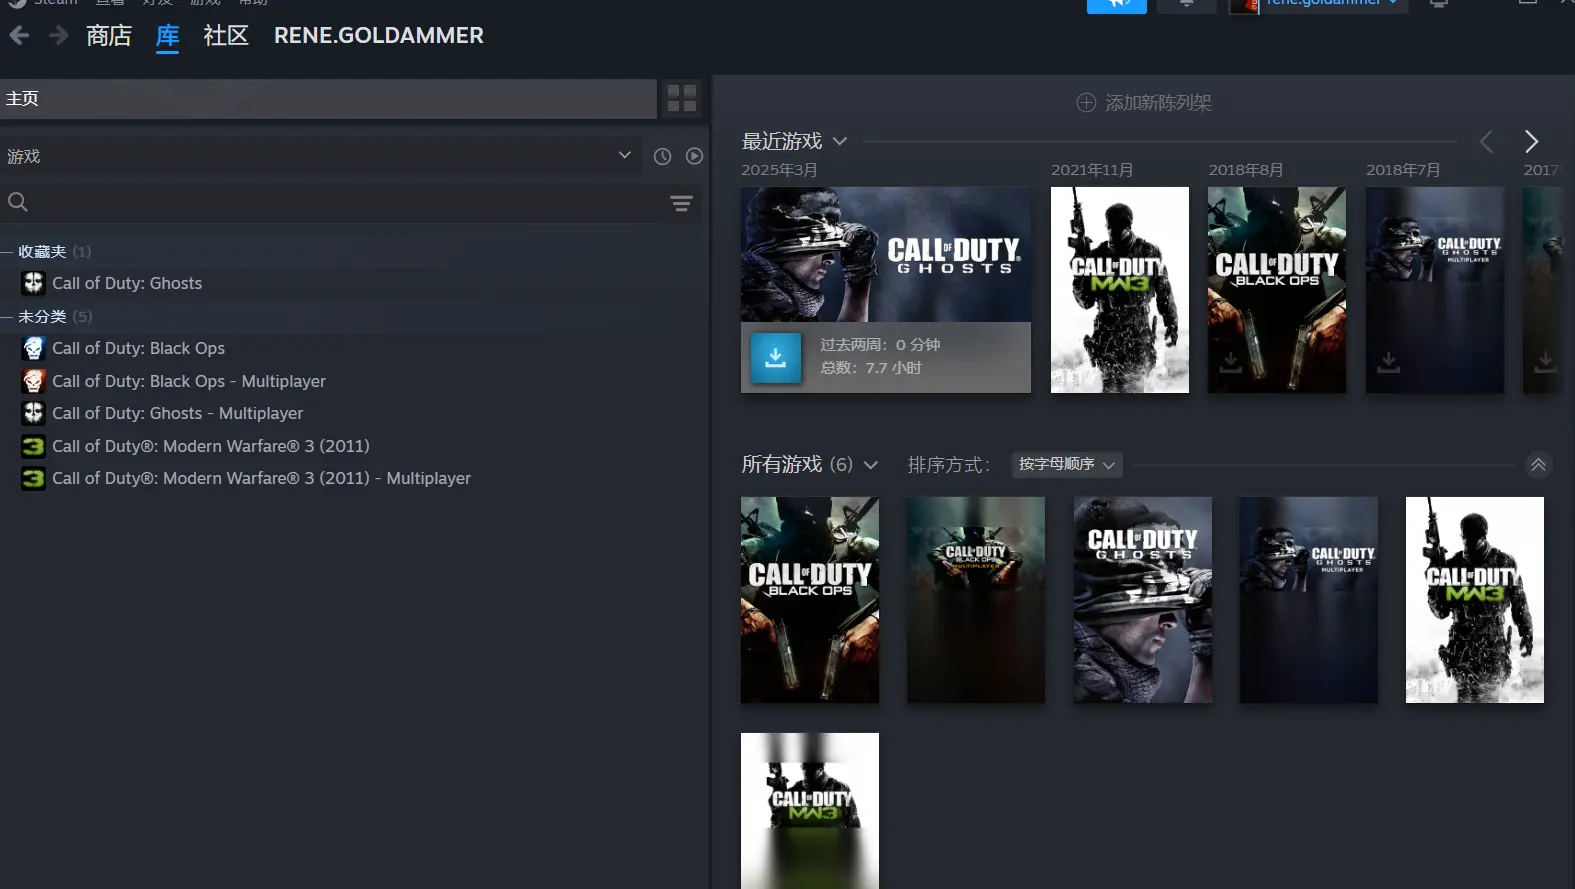Open MW3 Multiplayer cover in bottom row

pyautogui.click(x=810, y=811)
